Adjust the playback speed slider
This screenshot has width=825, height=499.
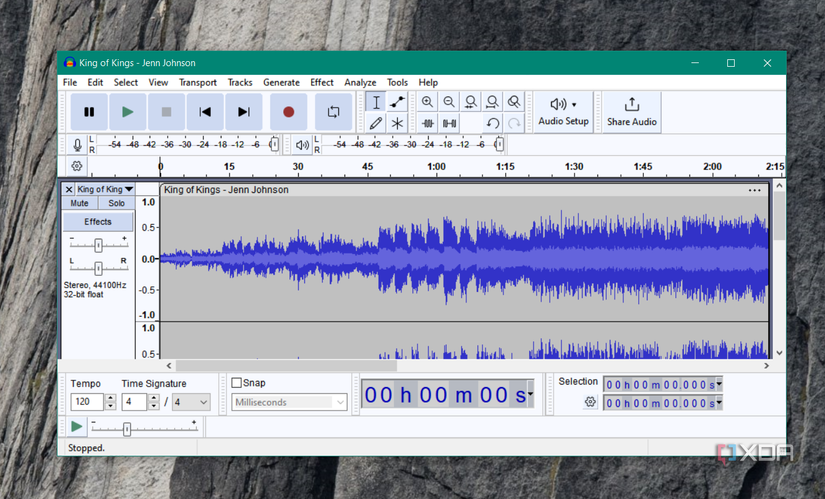click(127, 429)
